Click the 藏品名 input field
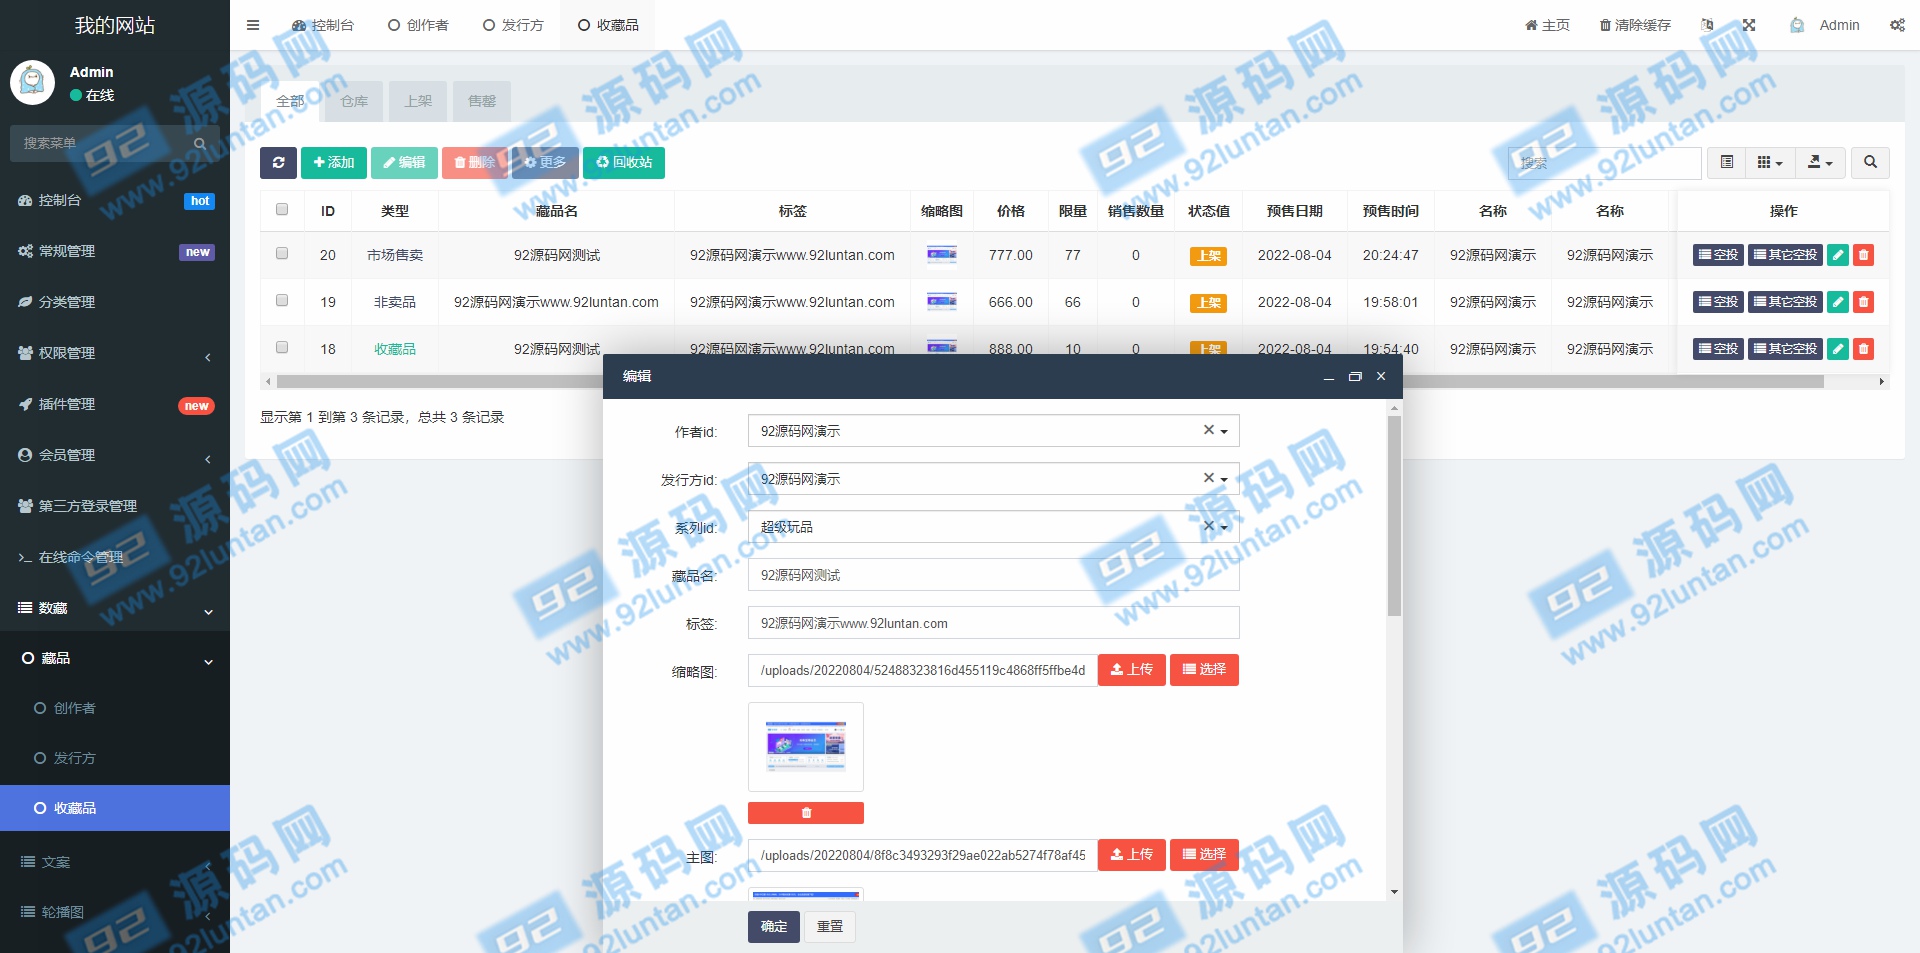Screen dimensions: 1920x953 point(993,575)
